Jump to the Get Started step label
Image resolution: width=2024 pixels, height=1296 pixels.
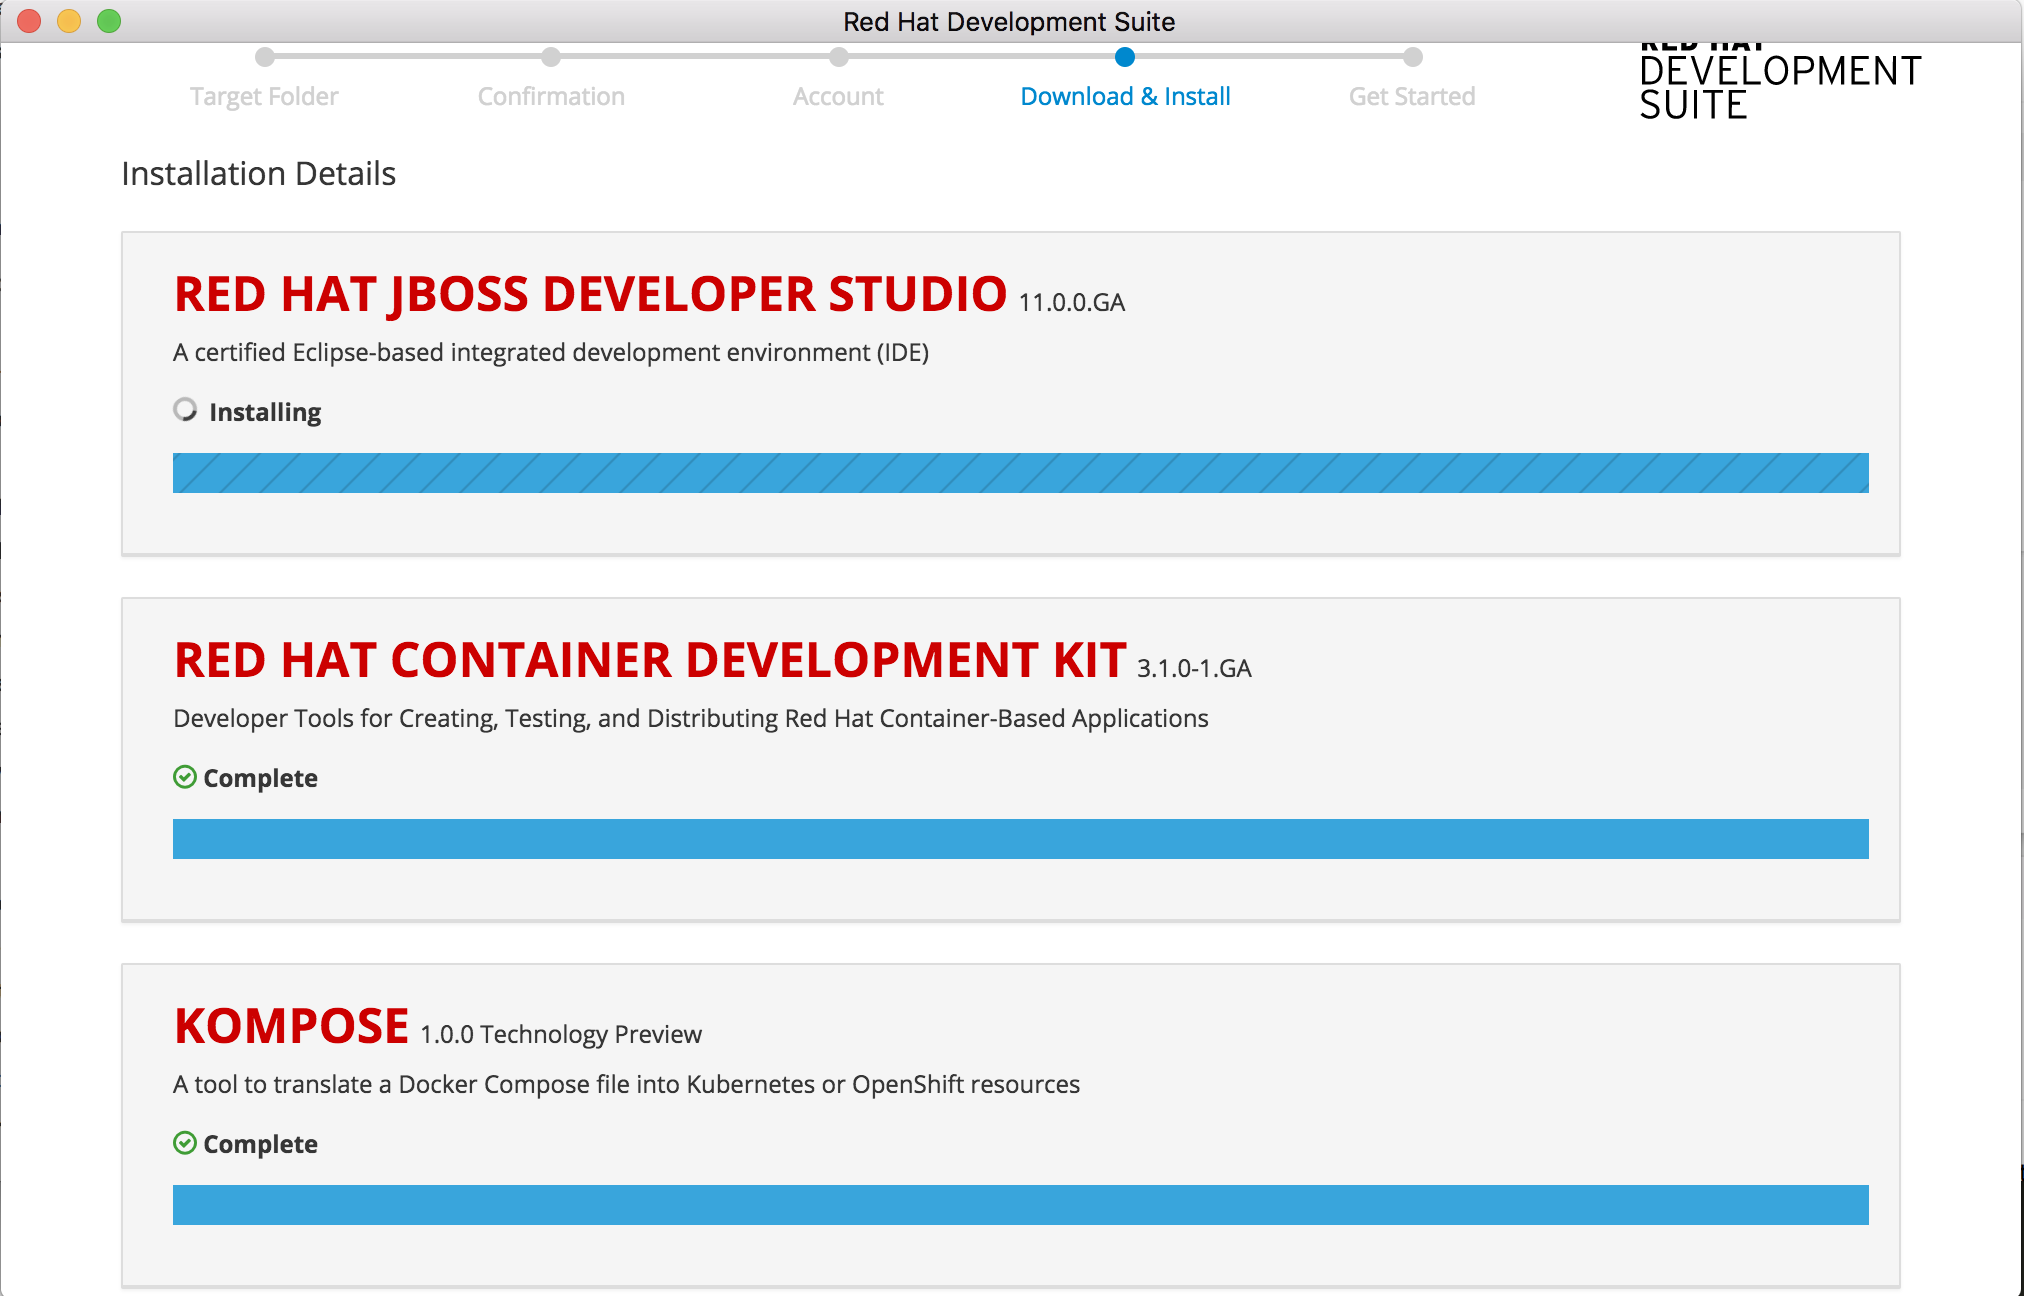click(x=1412, y=97)
